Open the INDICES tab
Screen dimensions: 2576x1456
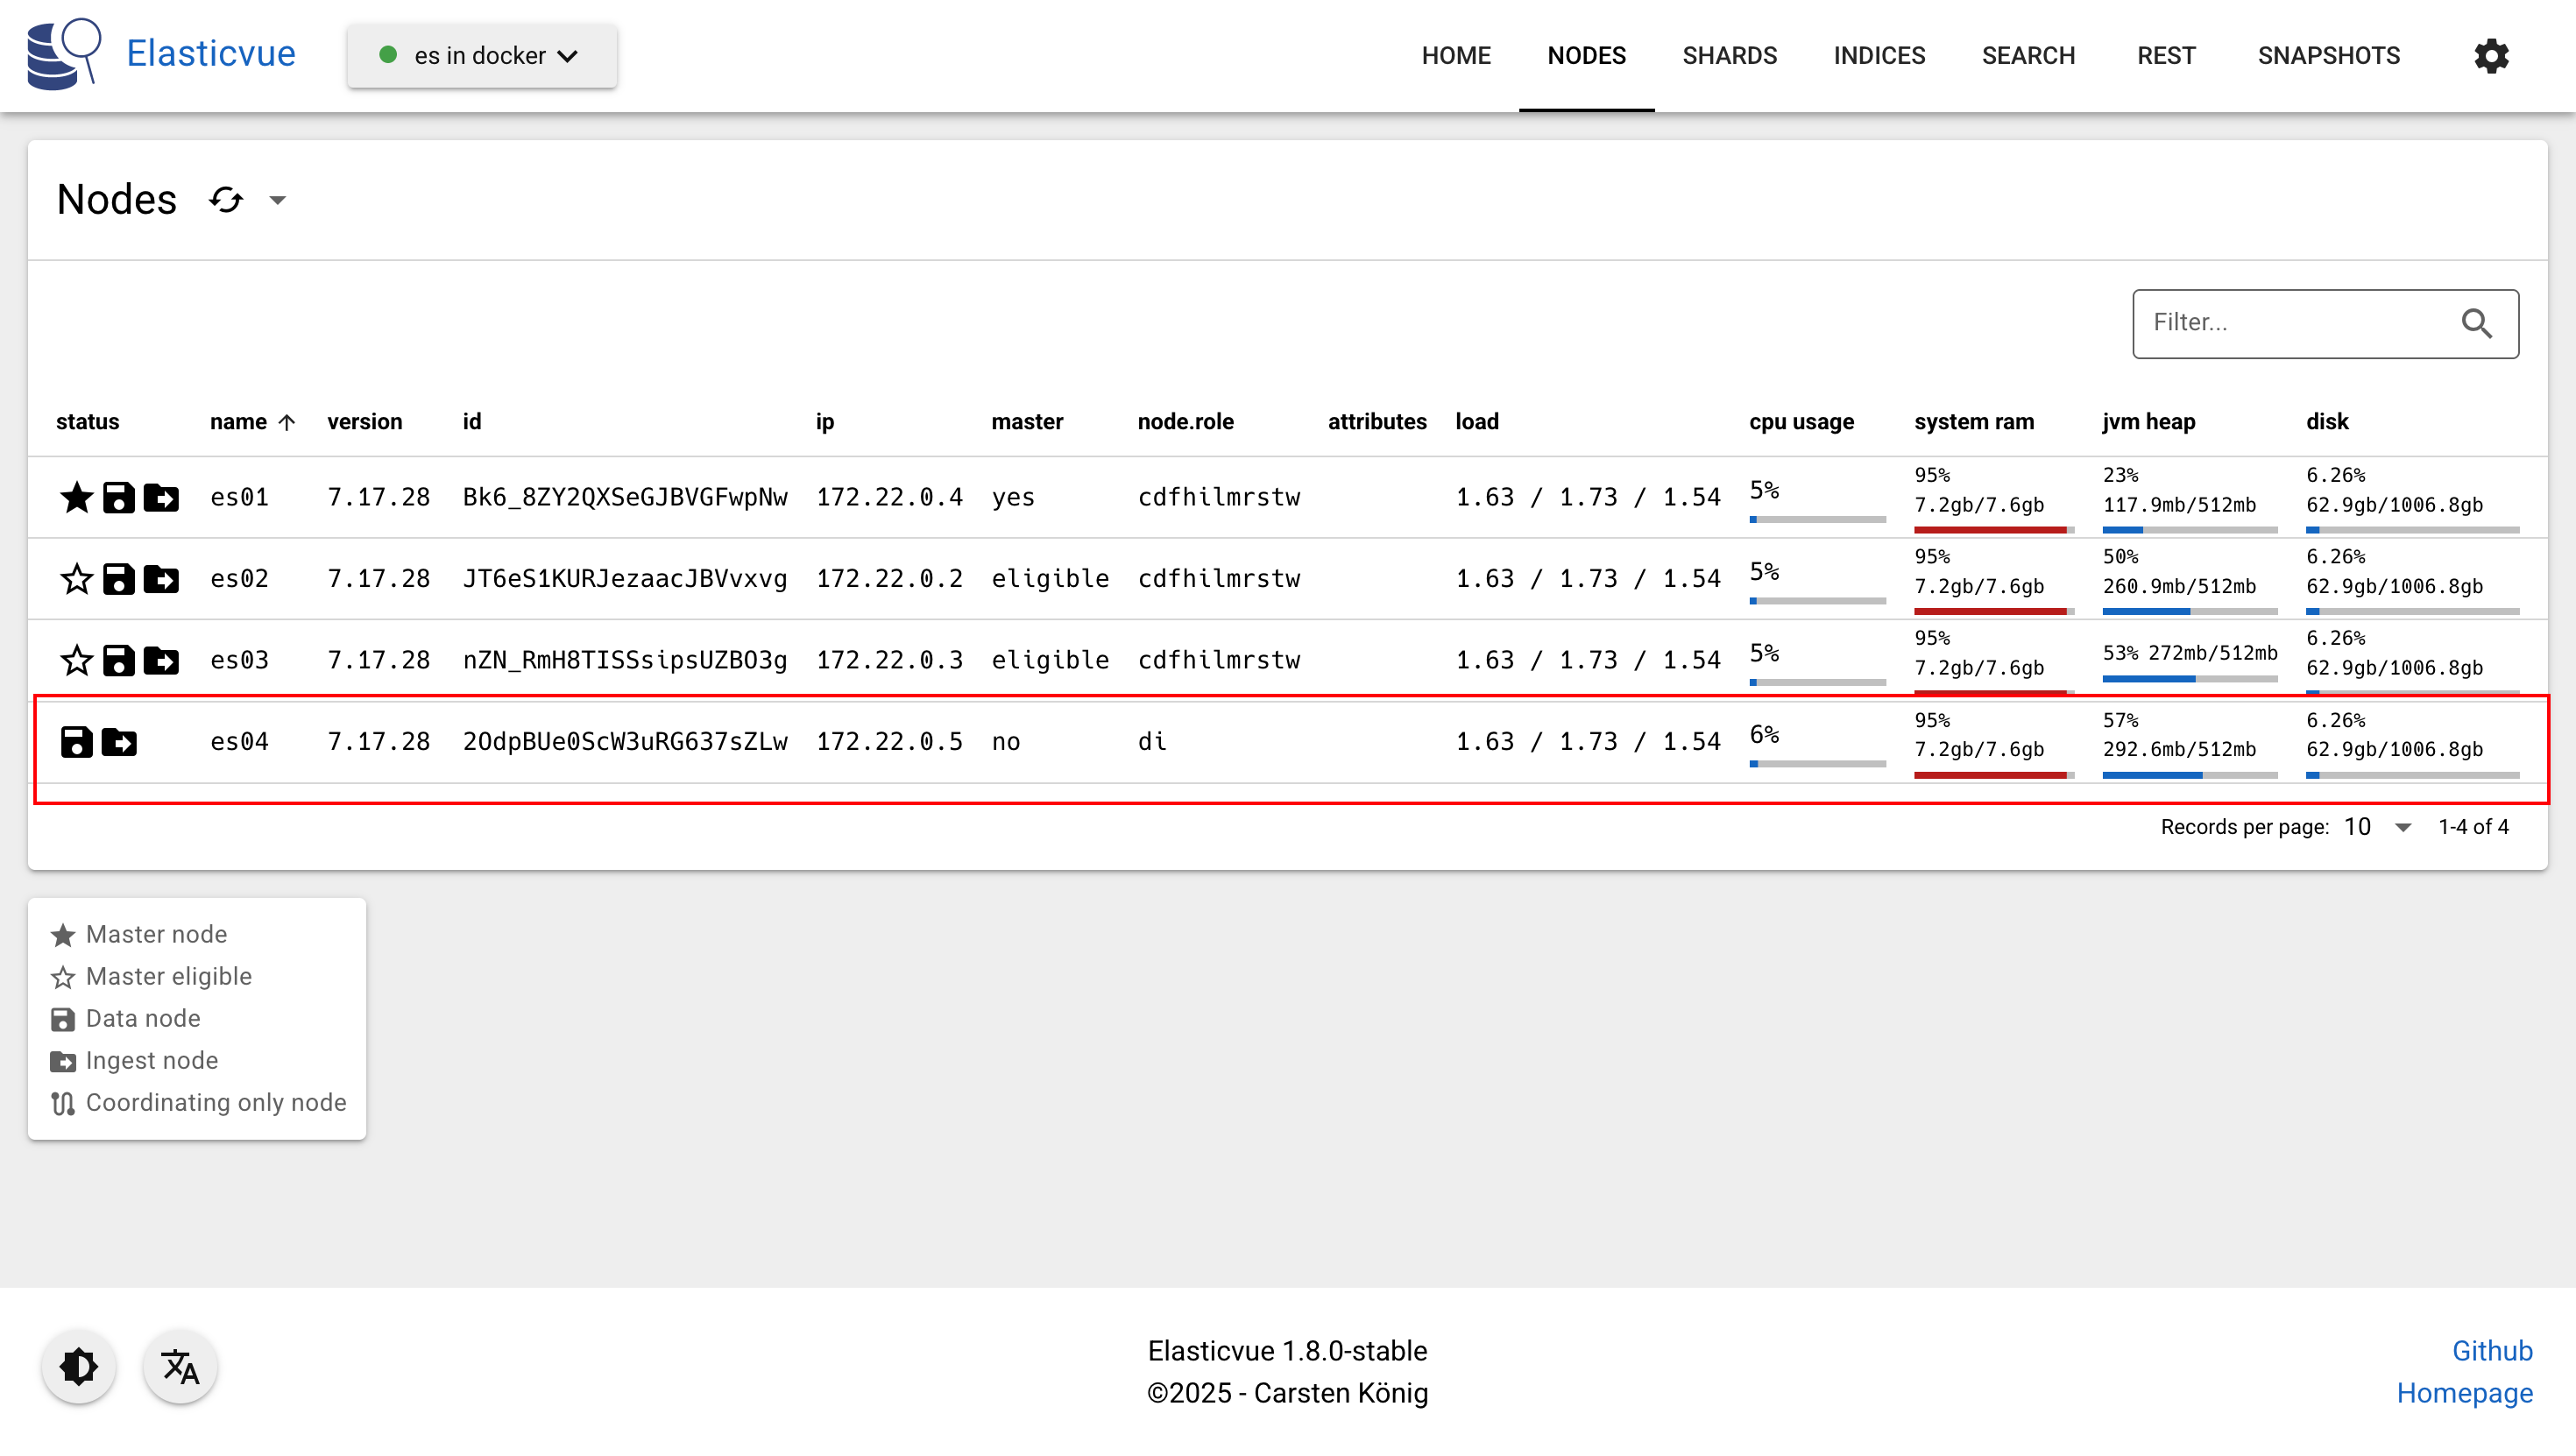tap(1879, 56)
